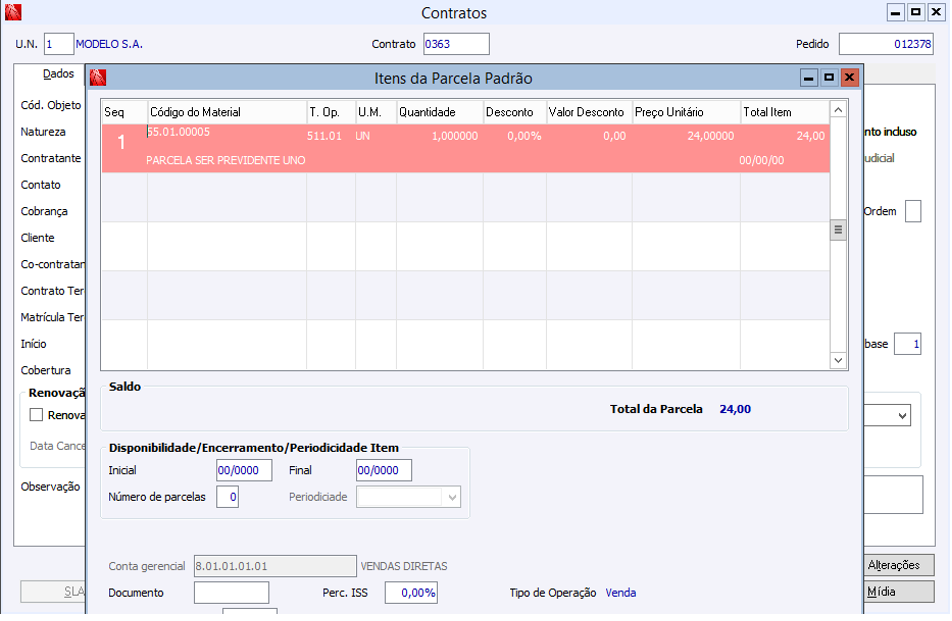
Task: Click the Código do Material column header
Action: (x=227, y=112)
